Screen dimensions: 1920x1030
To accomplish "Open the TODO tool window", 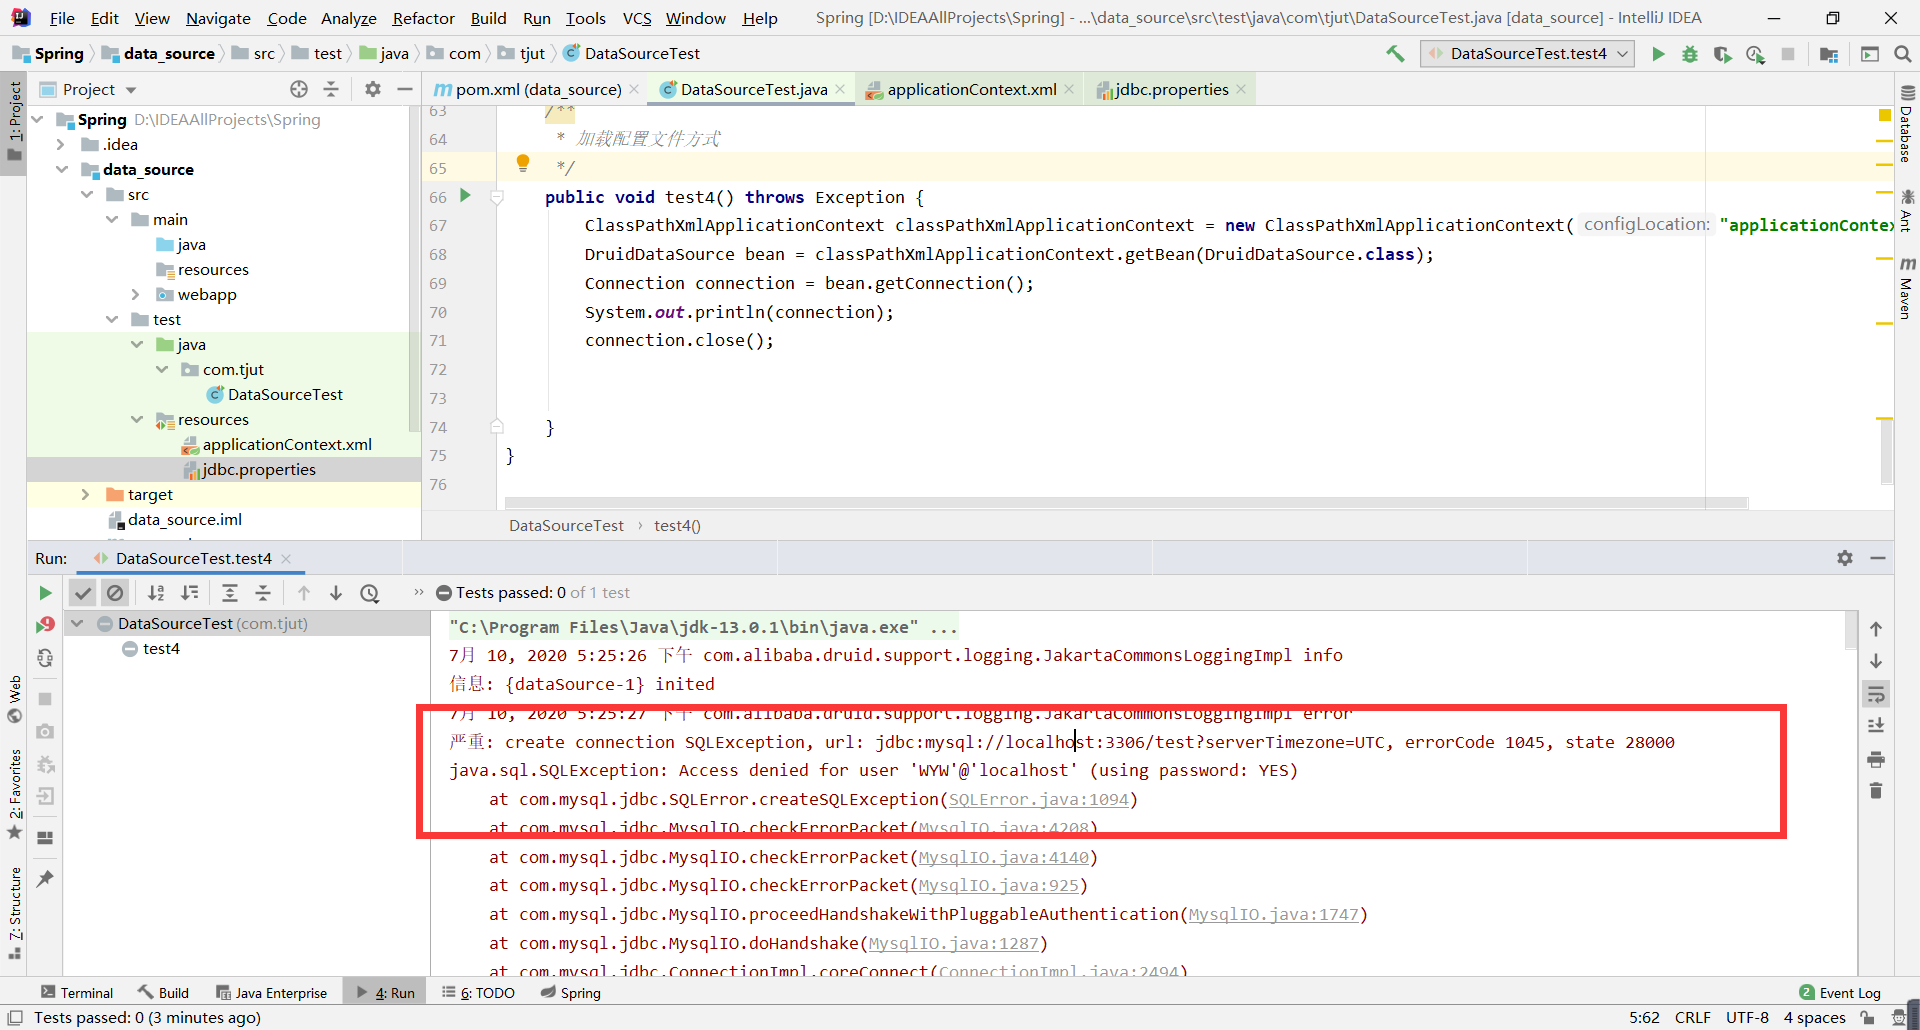I will (x=478, y=993).
